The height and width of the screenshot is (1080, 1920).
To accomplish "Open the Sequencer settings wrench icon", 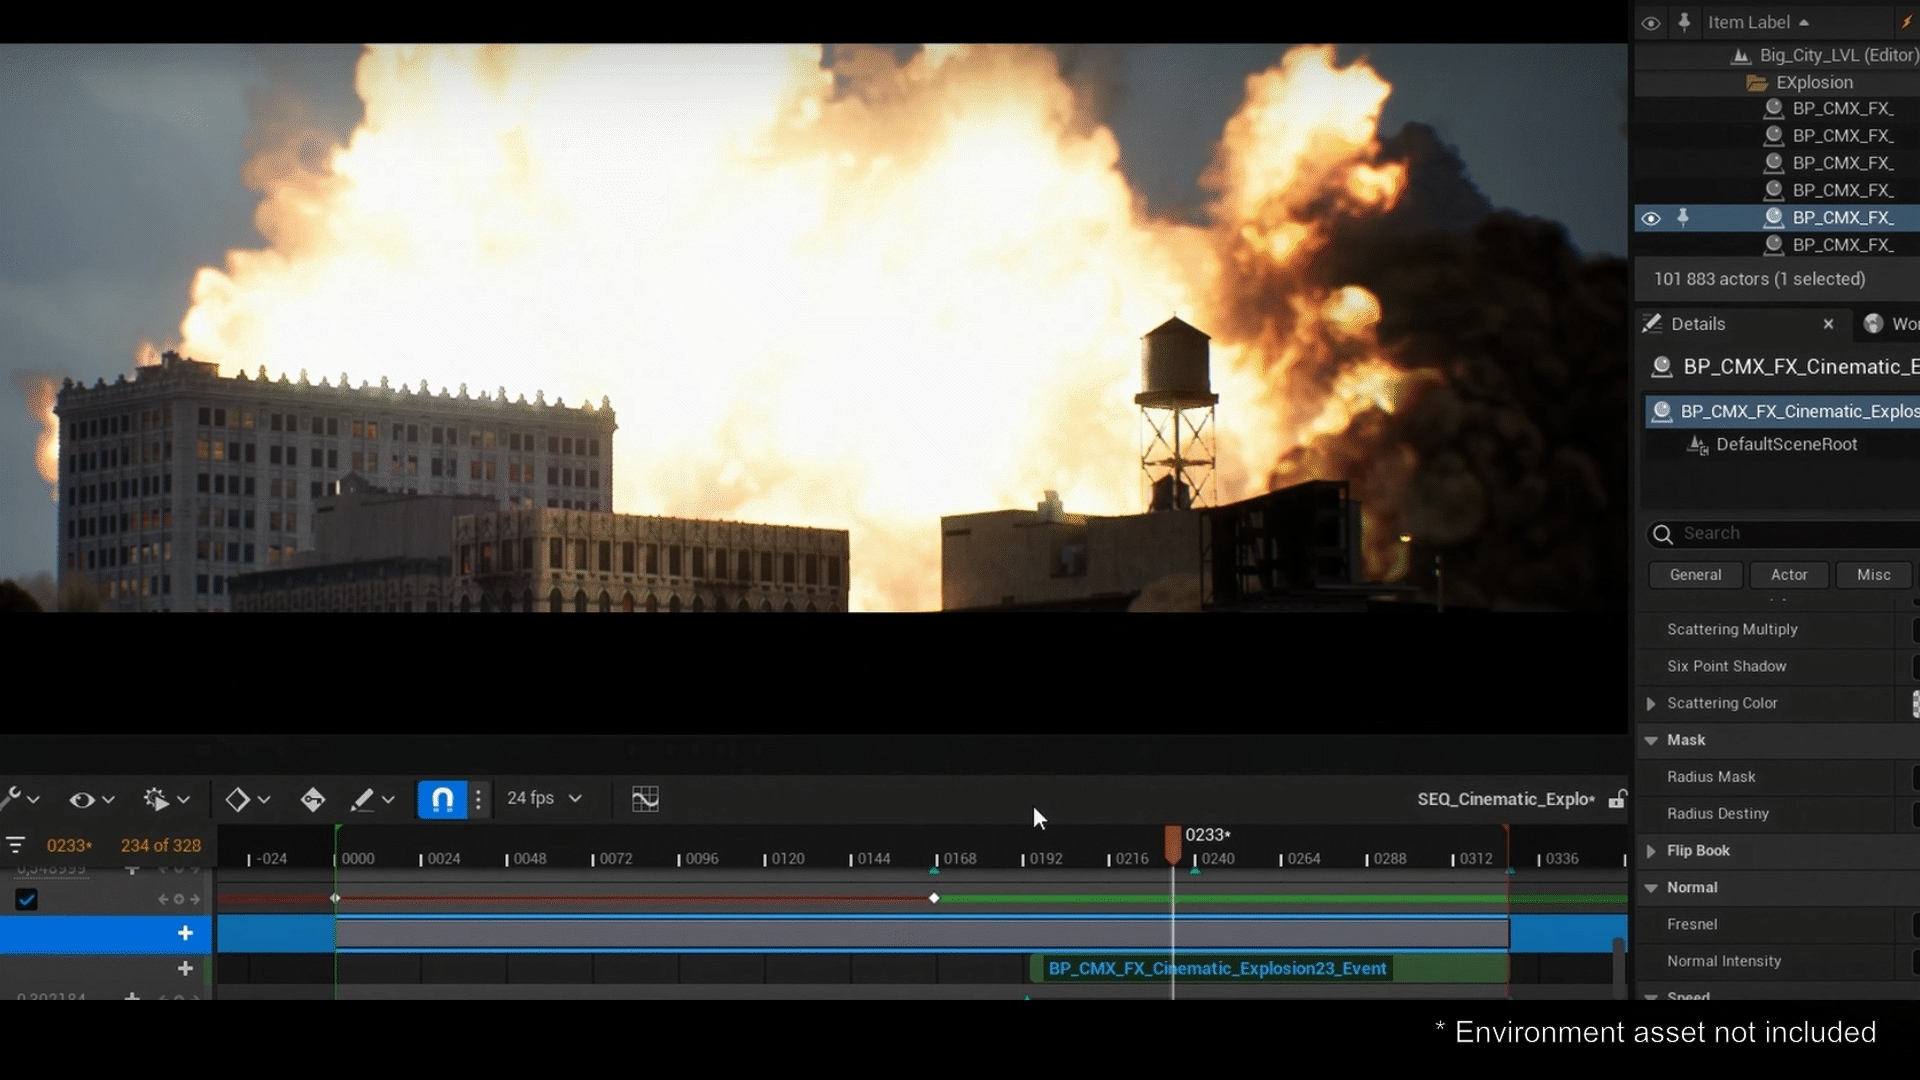I will (x=13, y=798).
